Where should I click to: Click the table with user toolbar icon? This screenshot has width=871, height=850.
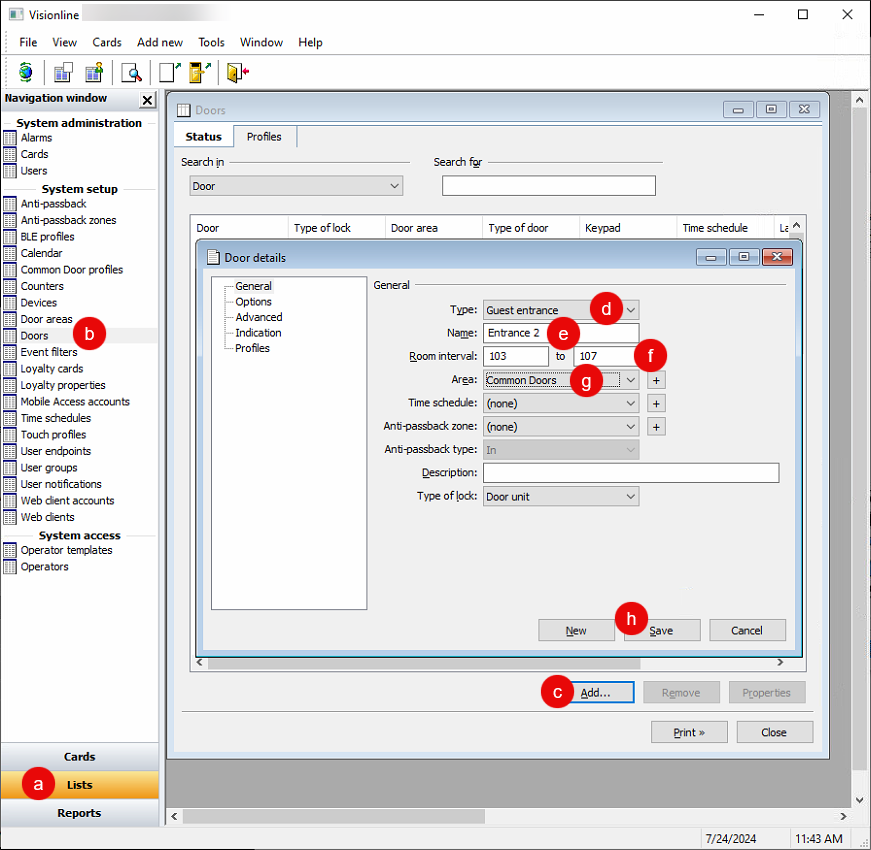pos(94,72)
